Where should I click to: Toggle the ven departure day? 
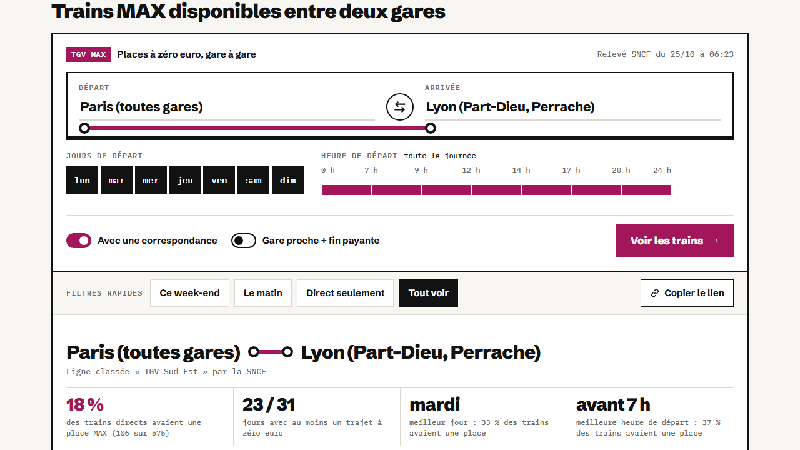[219, 180]
